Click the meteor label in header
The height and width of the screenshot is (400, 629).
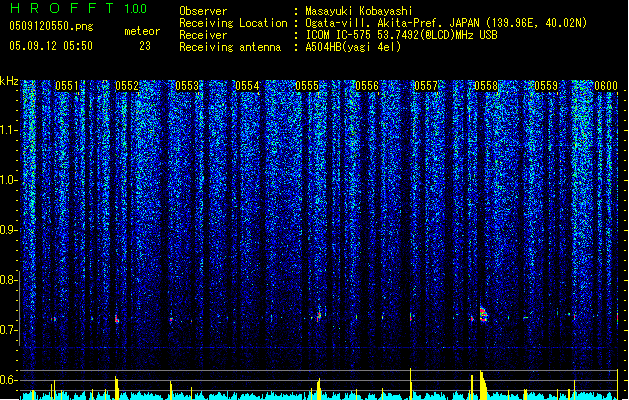pos(142,31)
